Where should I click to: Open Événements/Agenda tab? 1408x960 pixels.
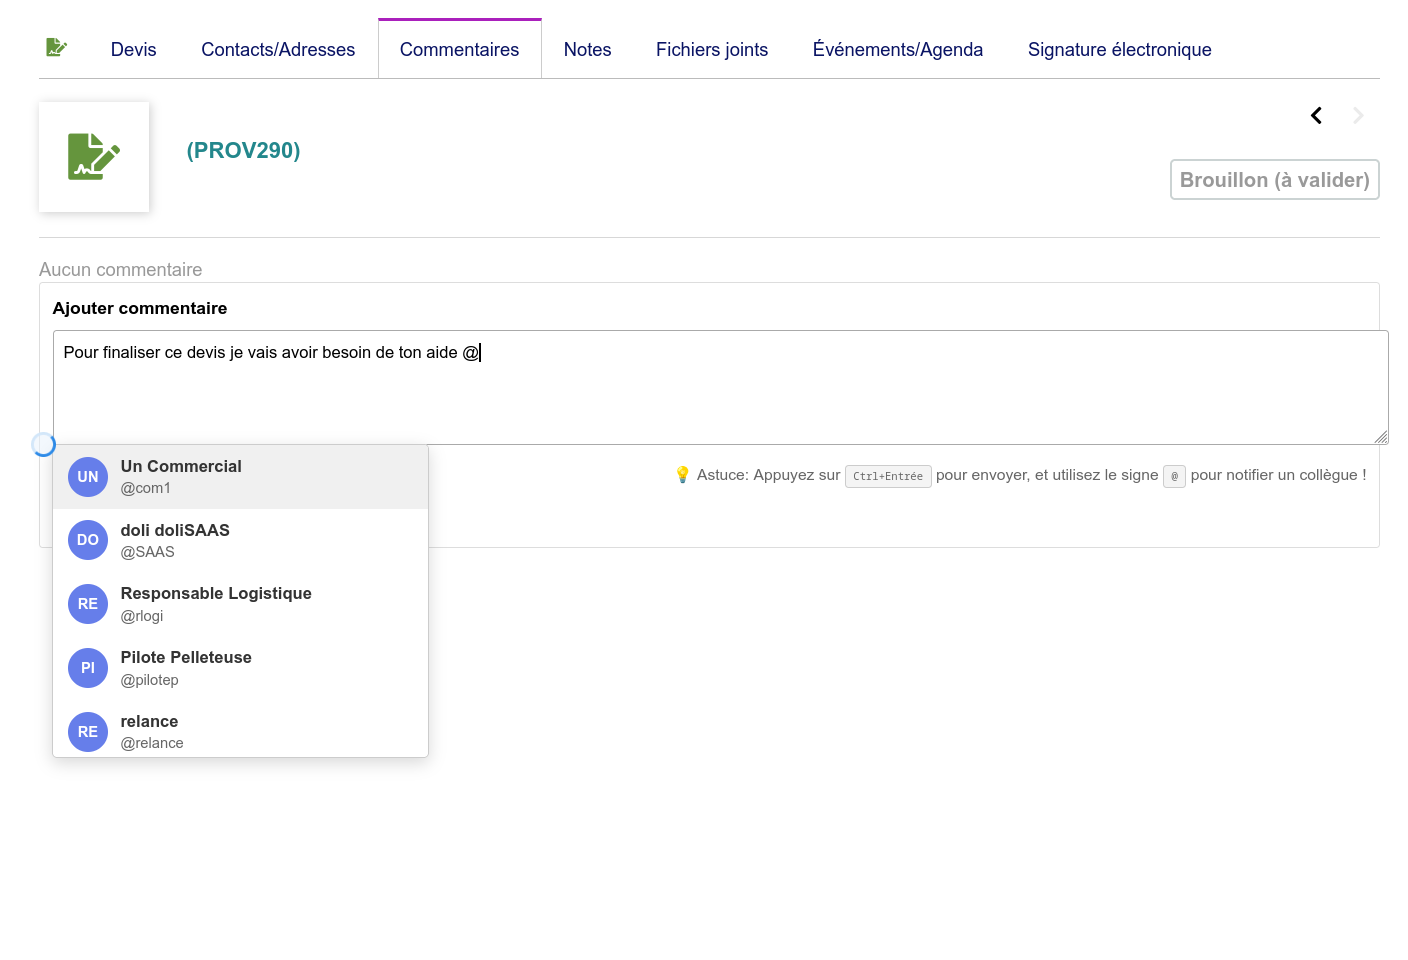point(897,50)
